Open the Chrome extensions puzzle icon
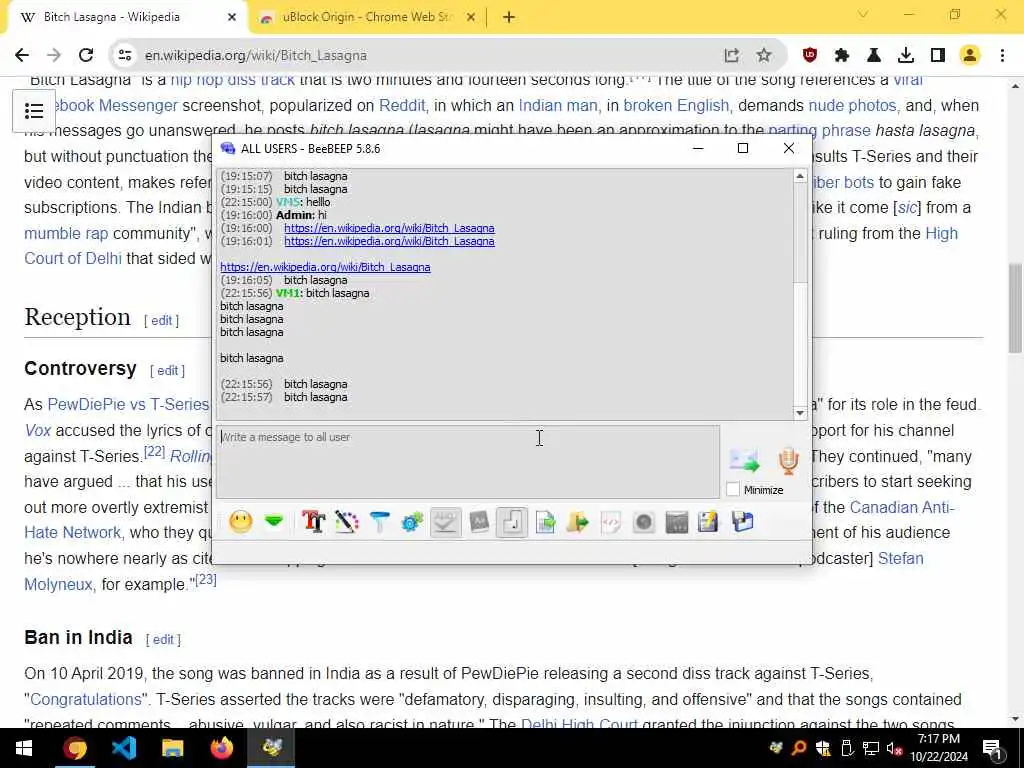This screenshot has width=1024, height=768. click(842, 56)
